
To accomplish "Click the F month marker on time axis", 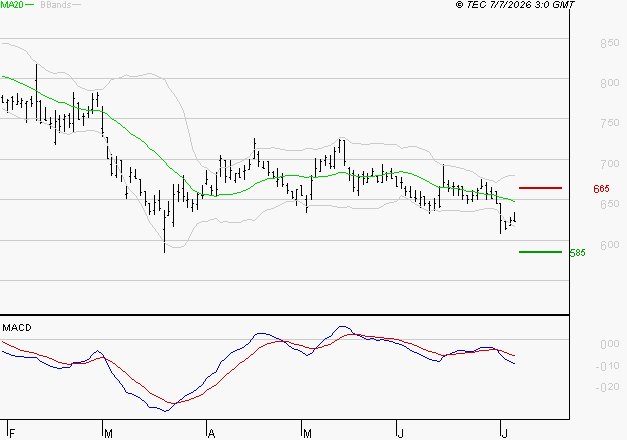I will [x=12, y=433].
